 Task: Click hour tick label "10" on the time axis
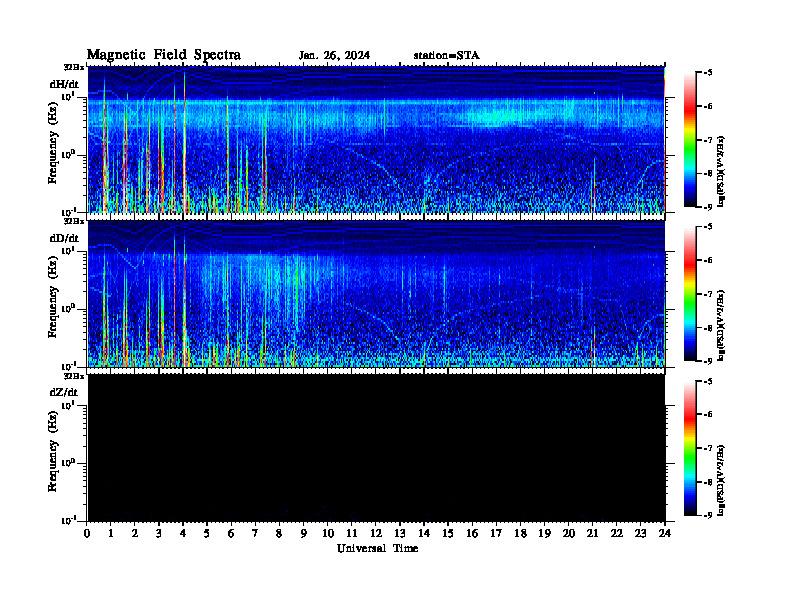point(328,534)
